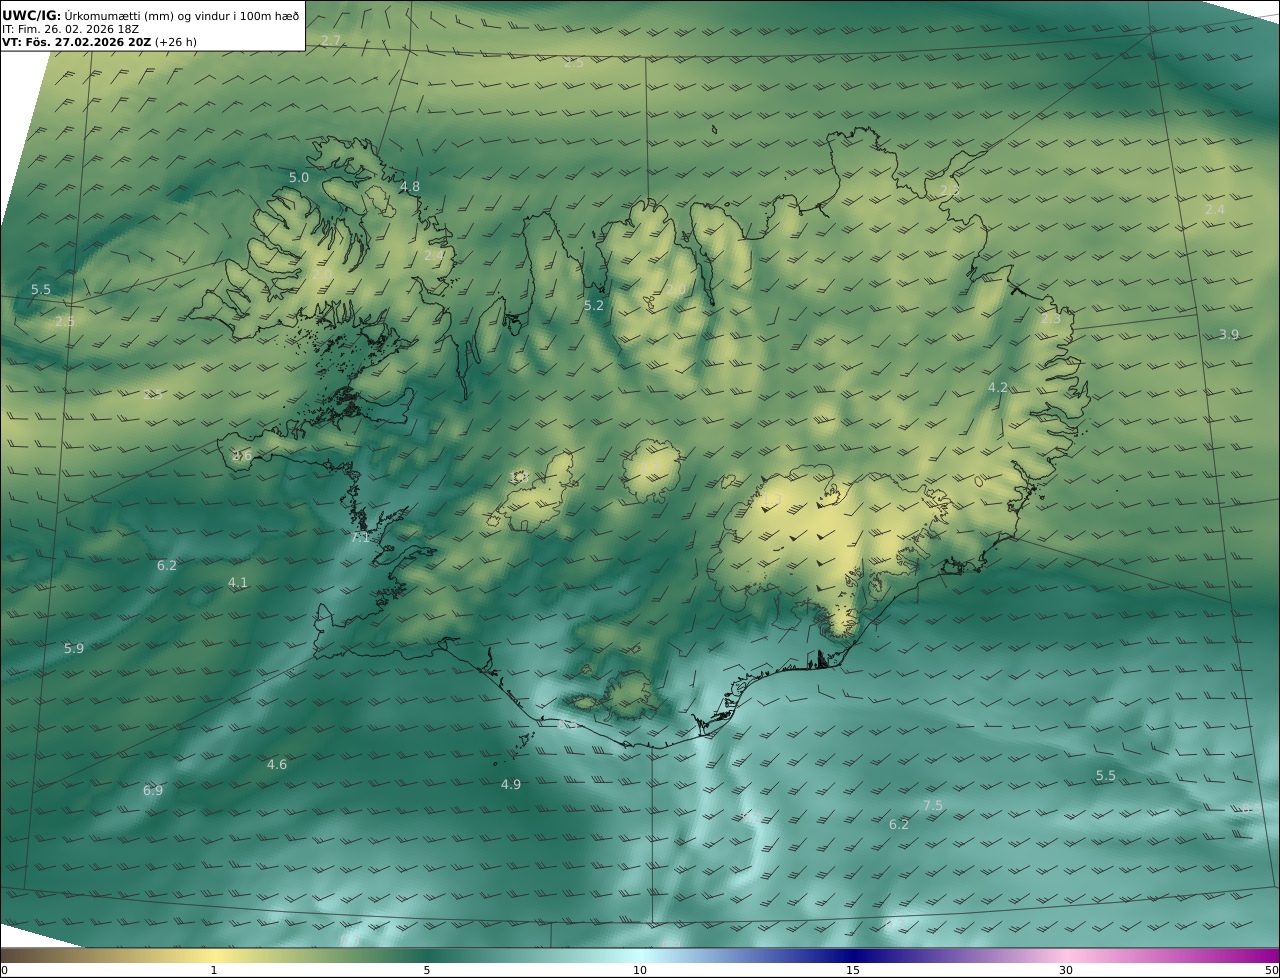1280x978 pixels.
Task: Click the 4.6 value label on the map
Action: tap(277, 764)
